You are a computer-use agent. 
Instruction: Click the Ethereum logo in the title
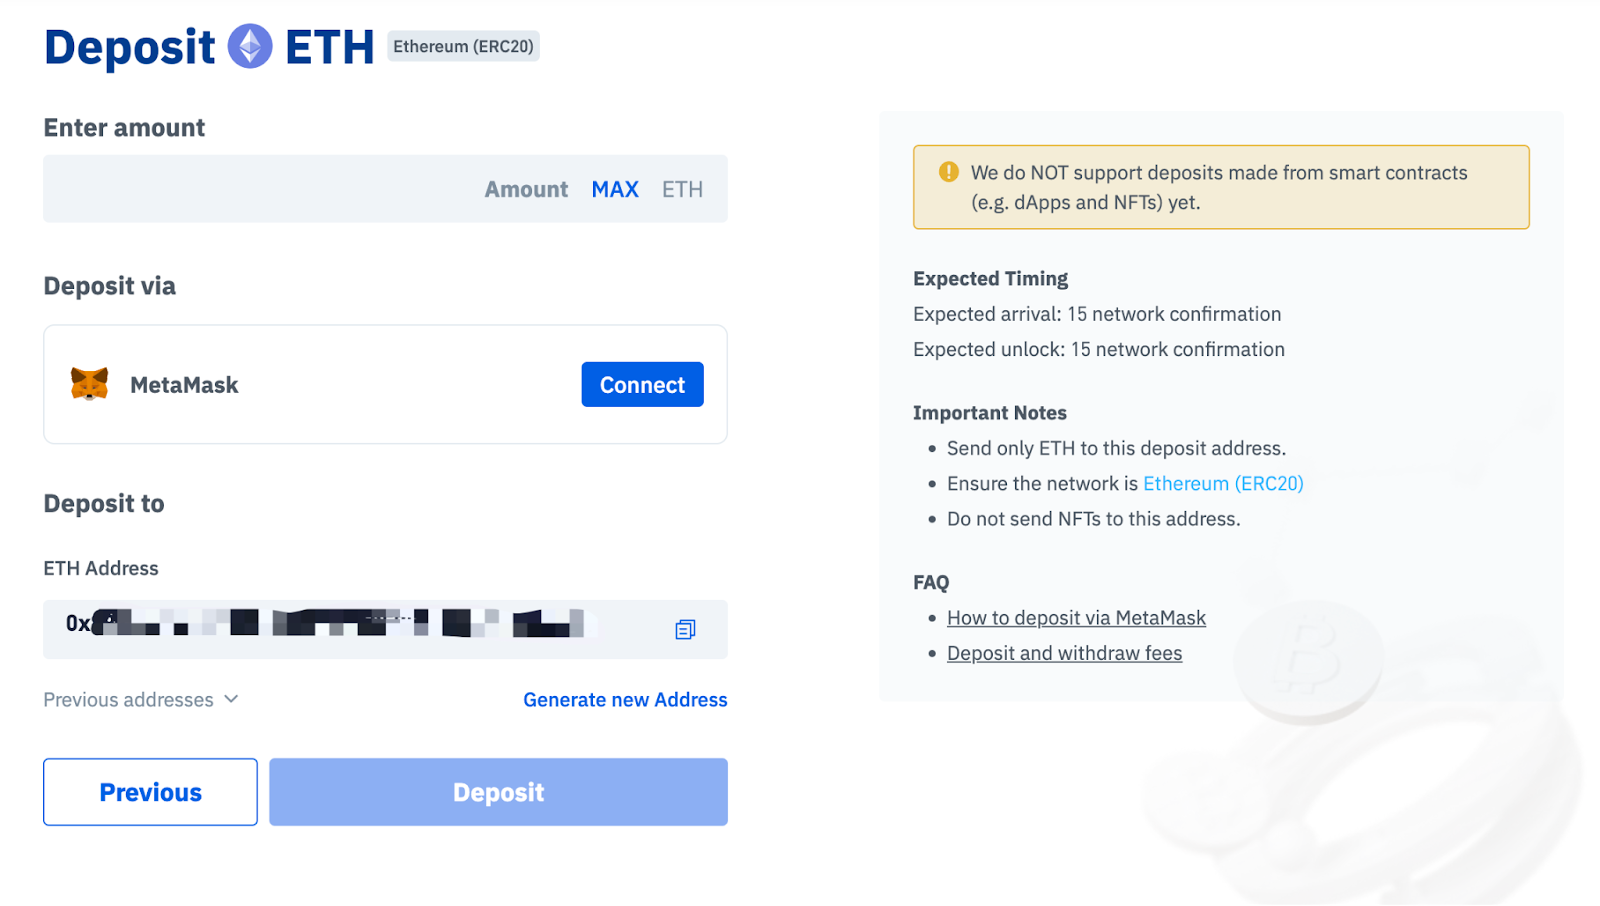click(x=250, y=46)
